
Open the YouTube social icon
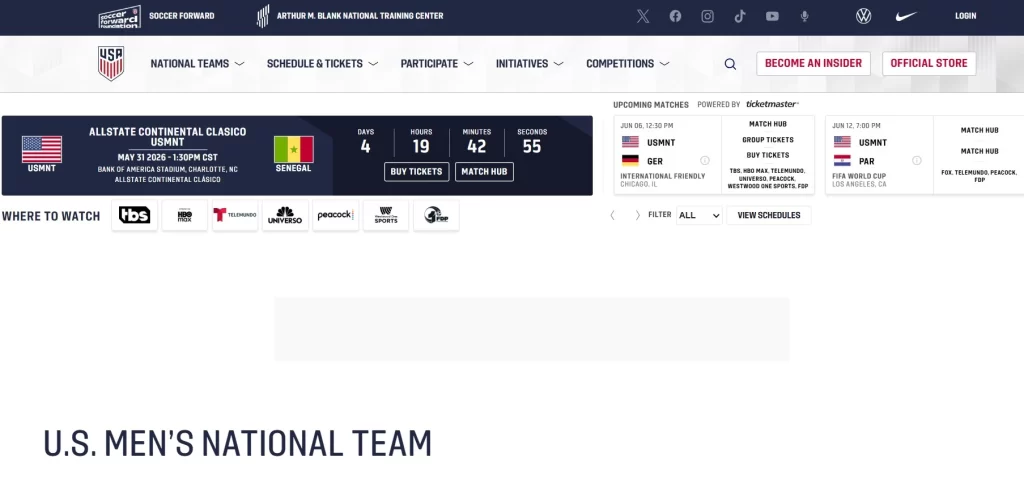[x=773, y=16]
